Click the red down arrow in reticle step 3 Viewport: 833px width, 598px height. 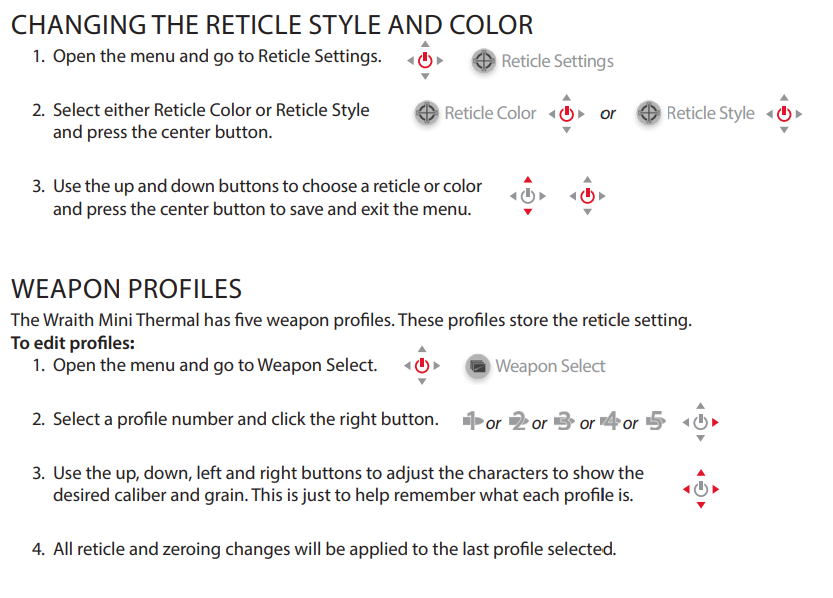(528, 212)
